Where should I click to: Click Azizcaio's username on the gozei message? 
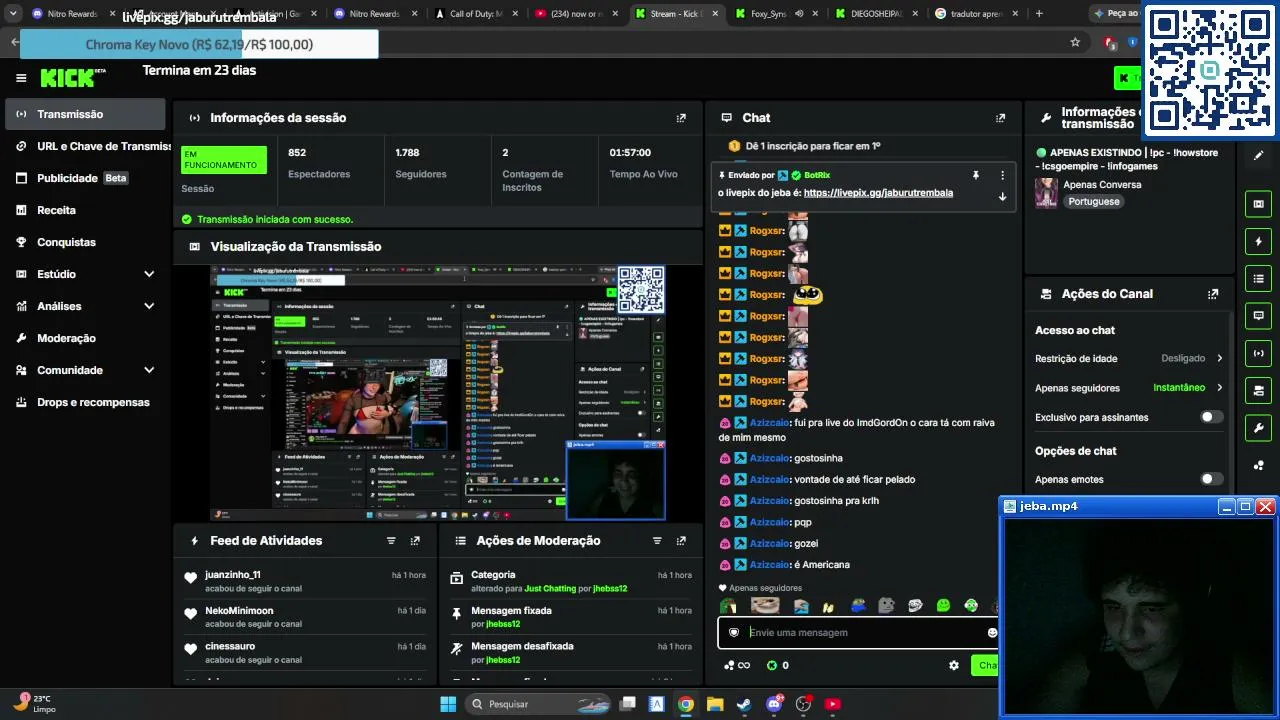coord(770,544)
